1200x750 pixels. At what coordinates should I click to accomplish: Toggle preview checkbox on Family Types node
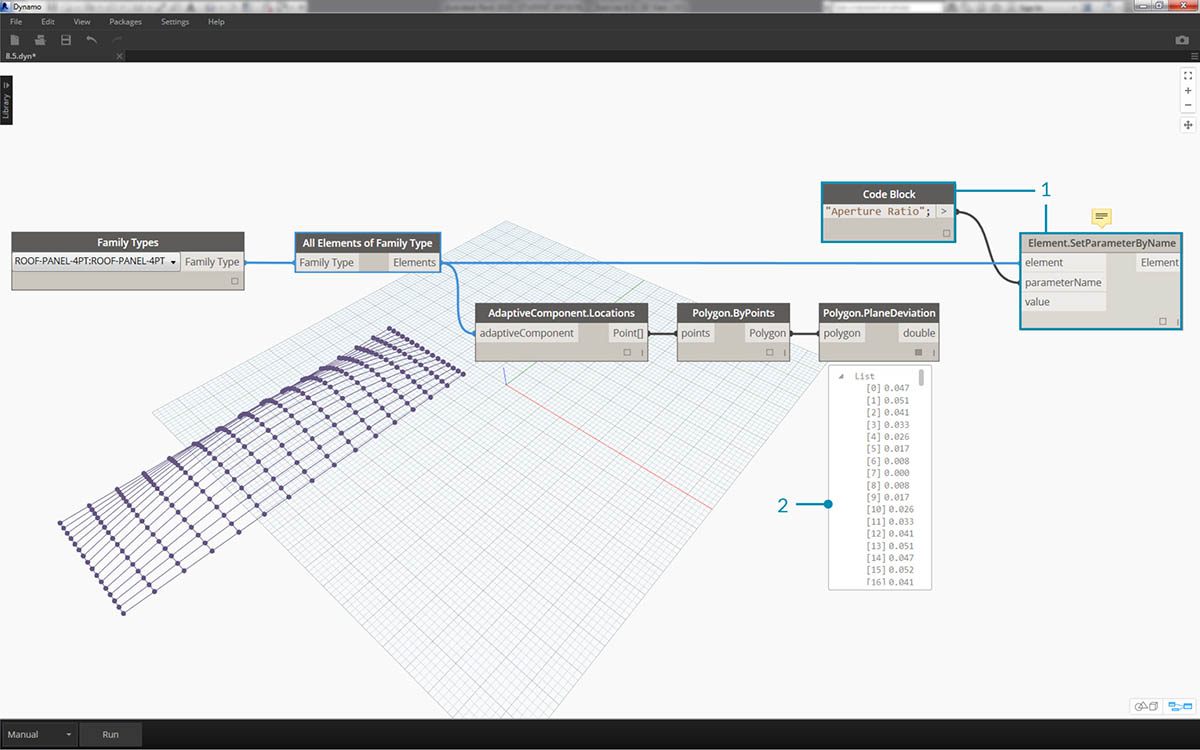(x=235, y=282)
